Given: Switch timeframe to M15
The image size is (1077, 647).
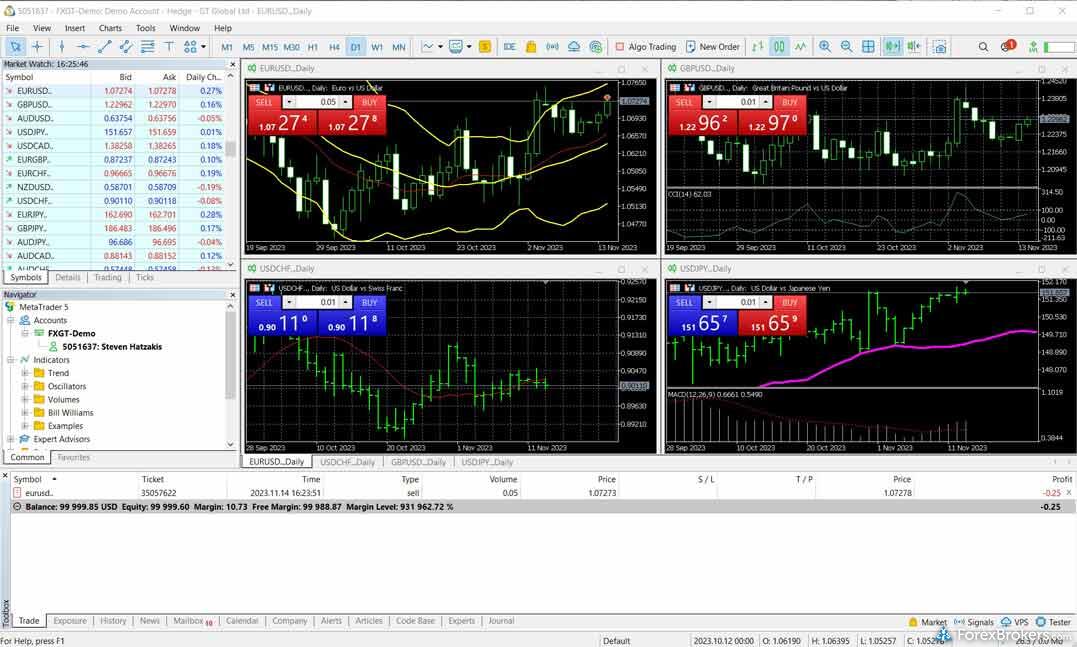Looking at the screenshot, I should point(270,47).
